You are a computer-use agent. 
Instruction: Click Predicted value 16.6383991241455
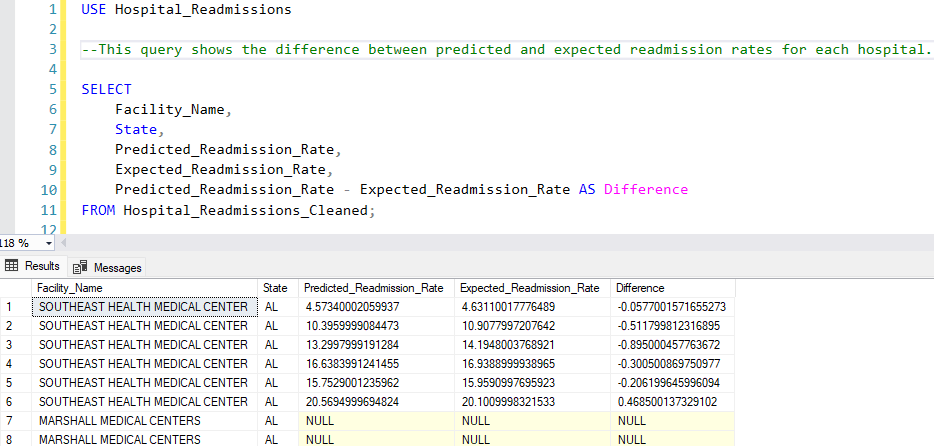pos(376,364)
